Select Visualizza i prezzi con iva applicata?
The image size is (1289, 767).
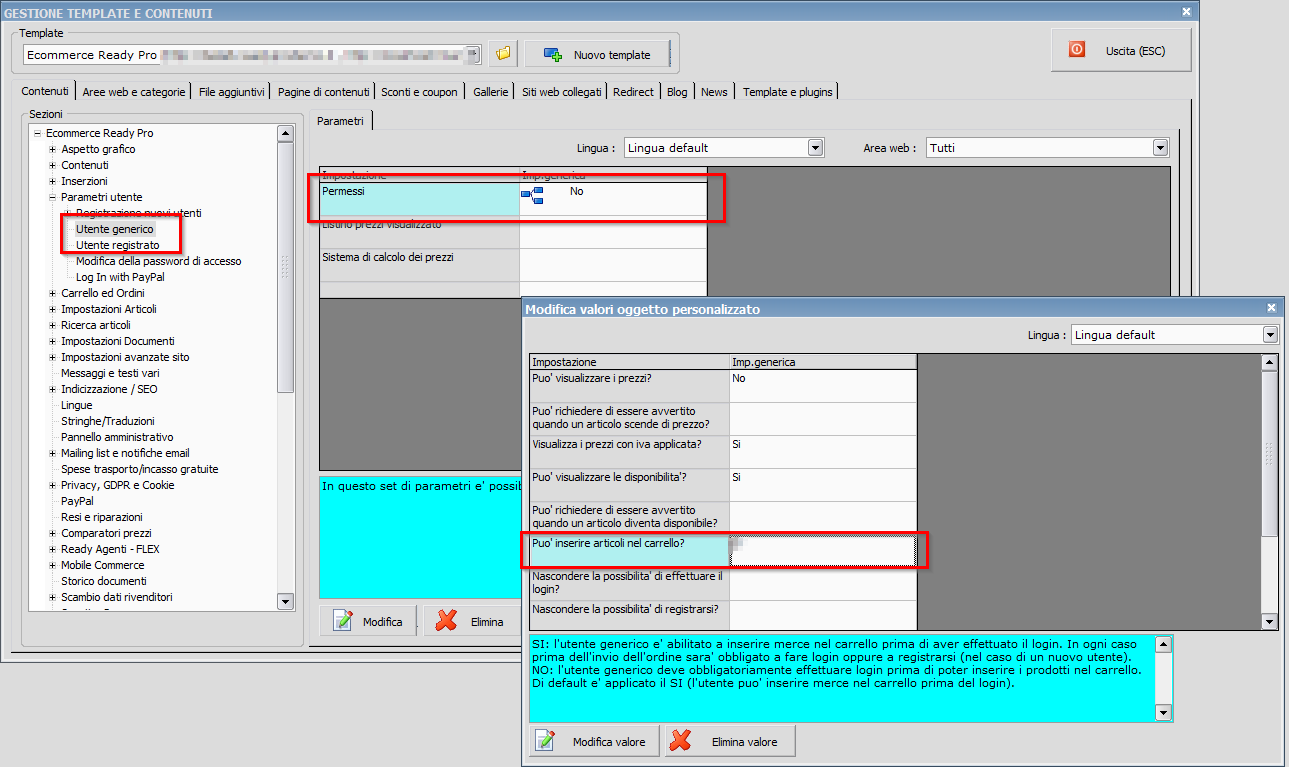(x=723, y=452)
